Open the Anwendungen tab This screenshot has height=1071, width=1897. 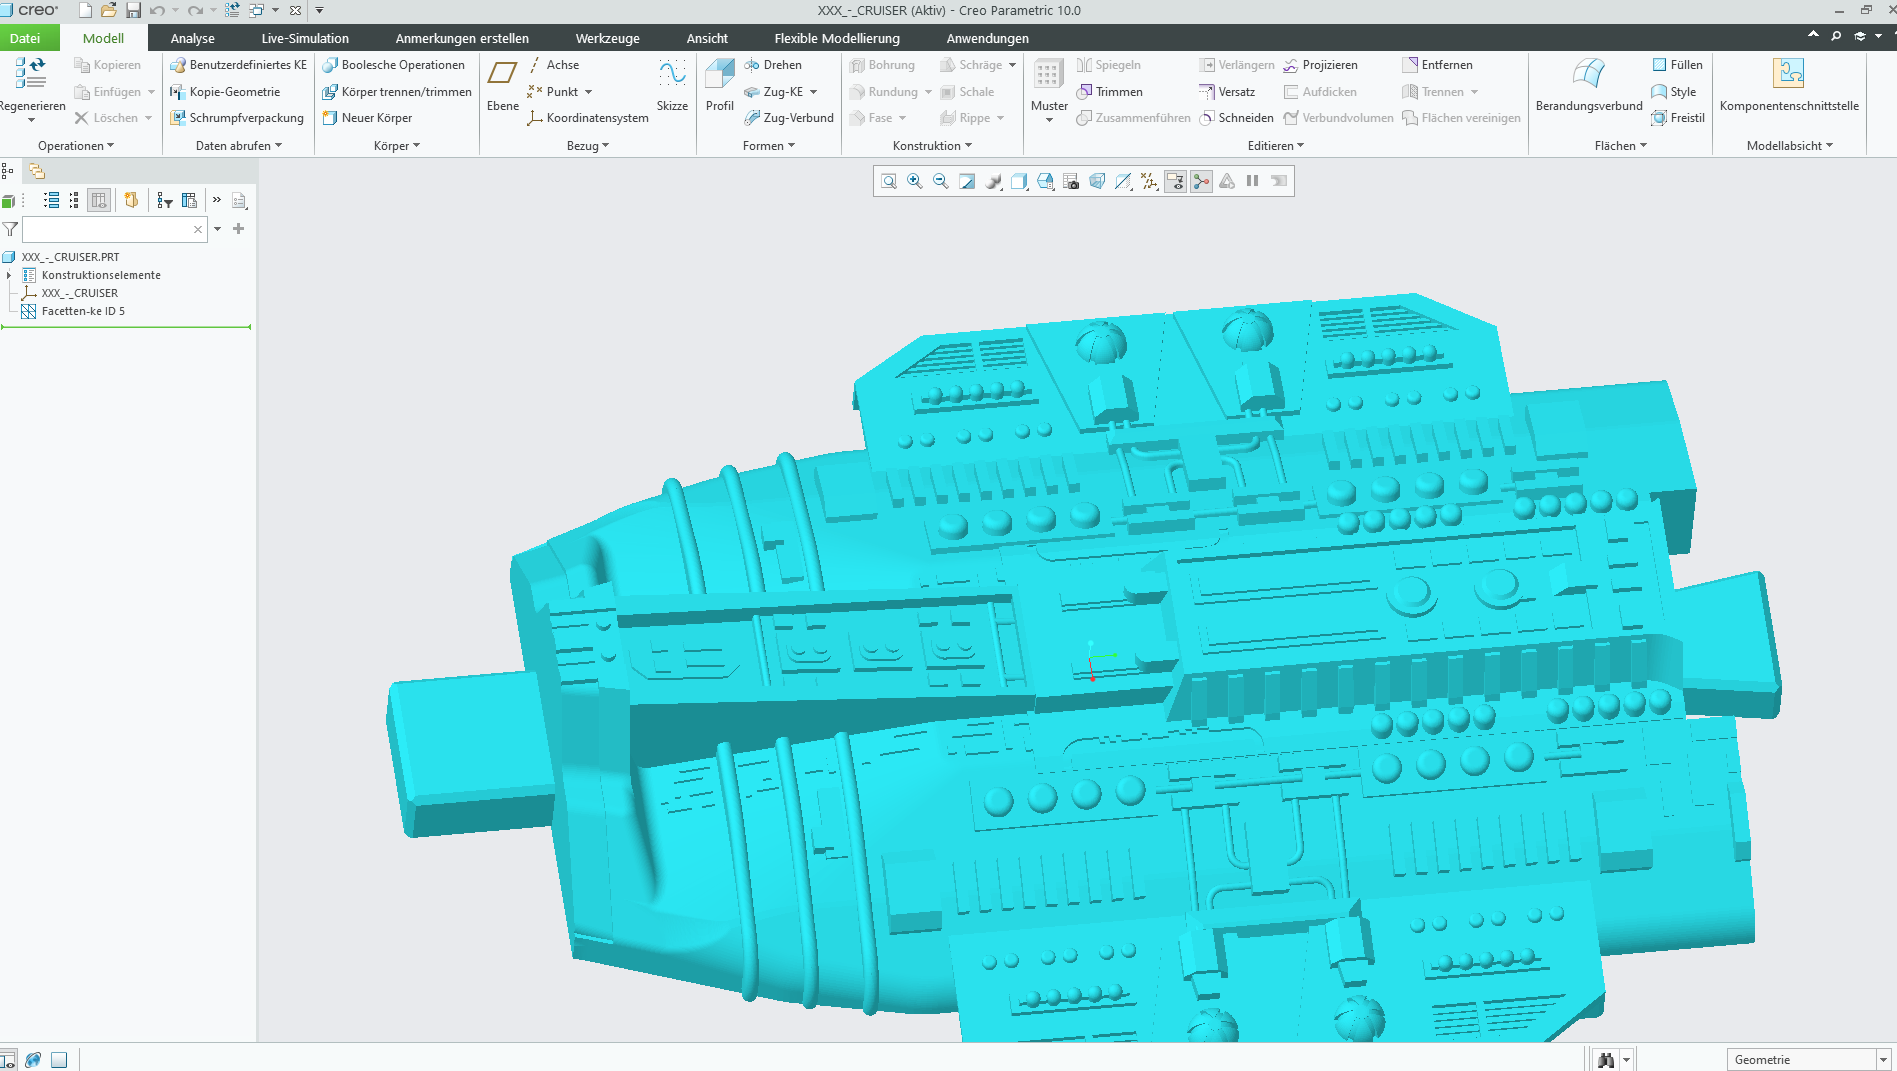point(988,38)
